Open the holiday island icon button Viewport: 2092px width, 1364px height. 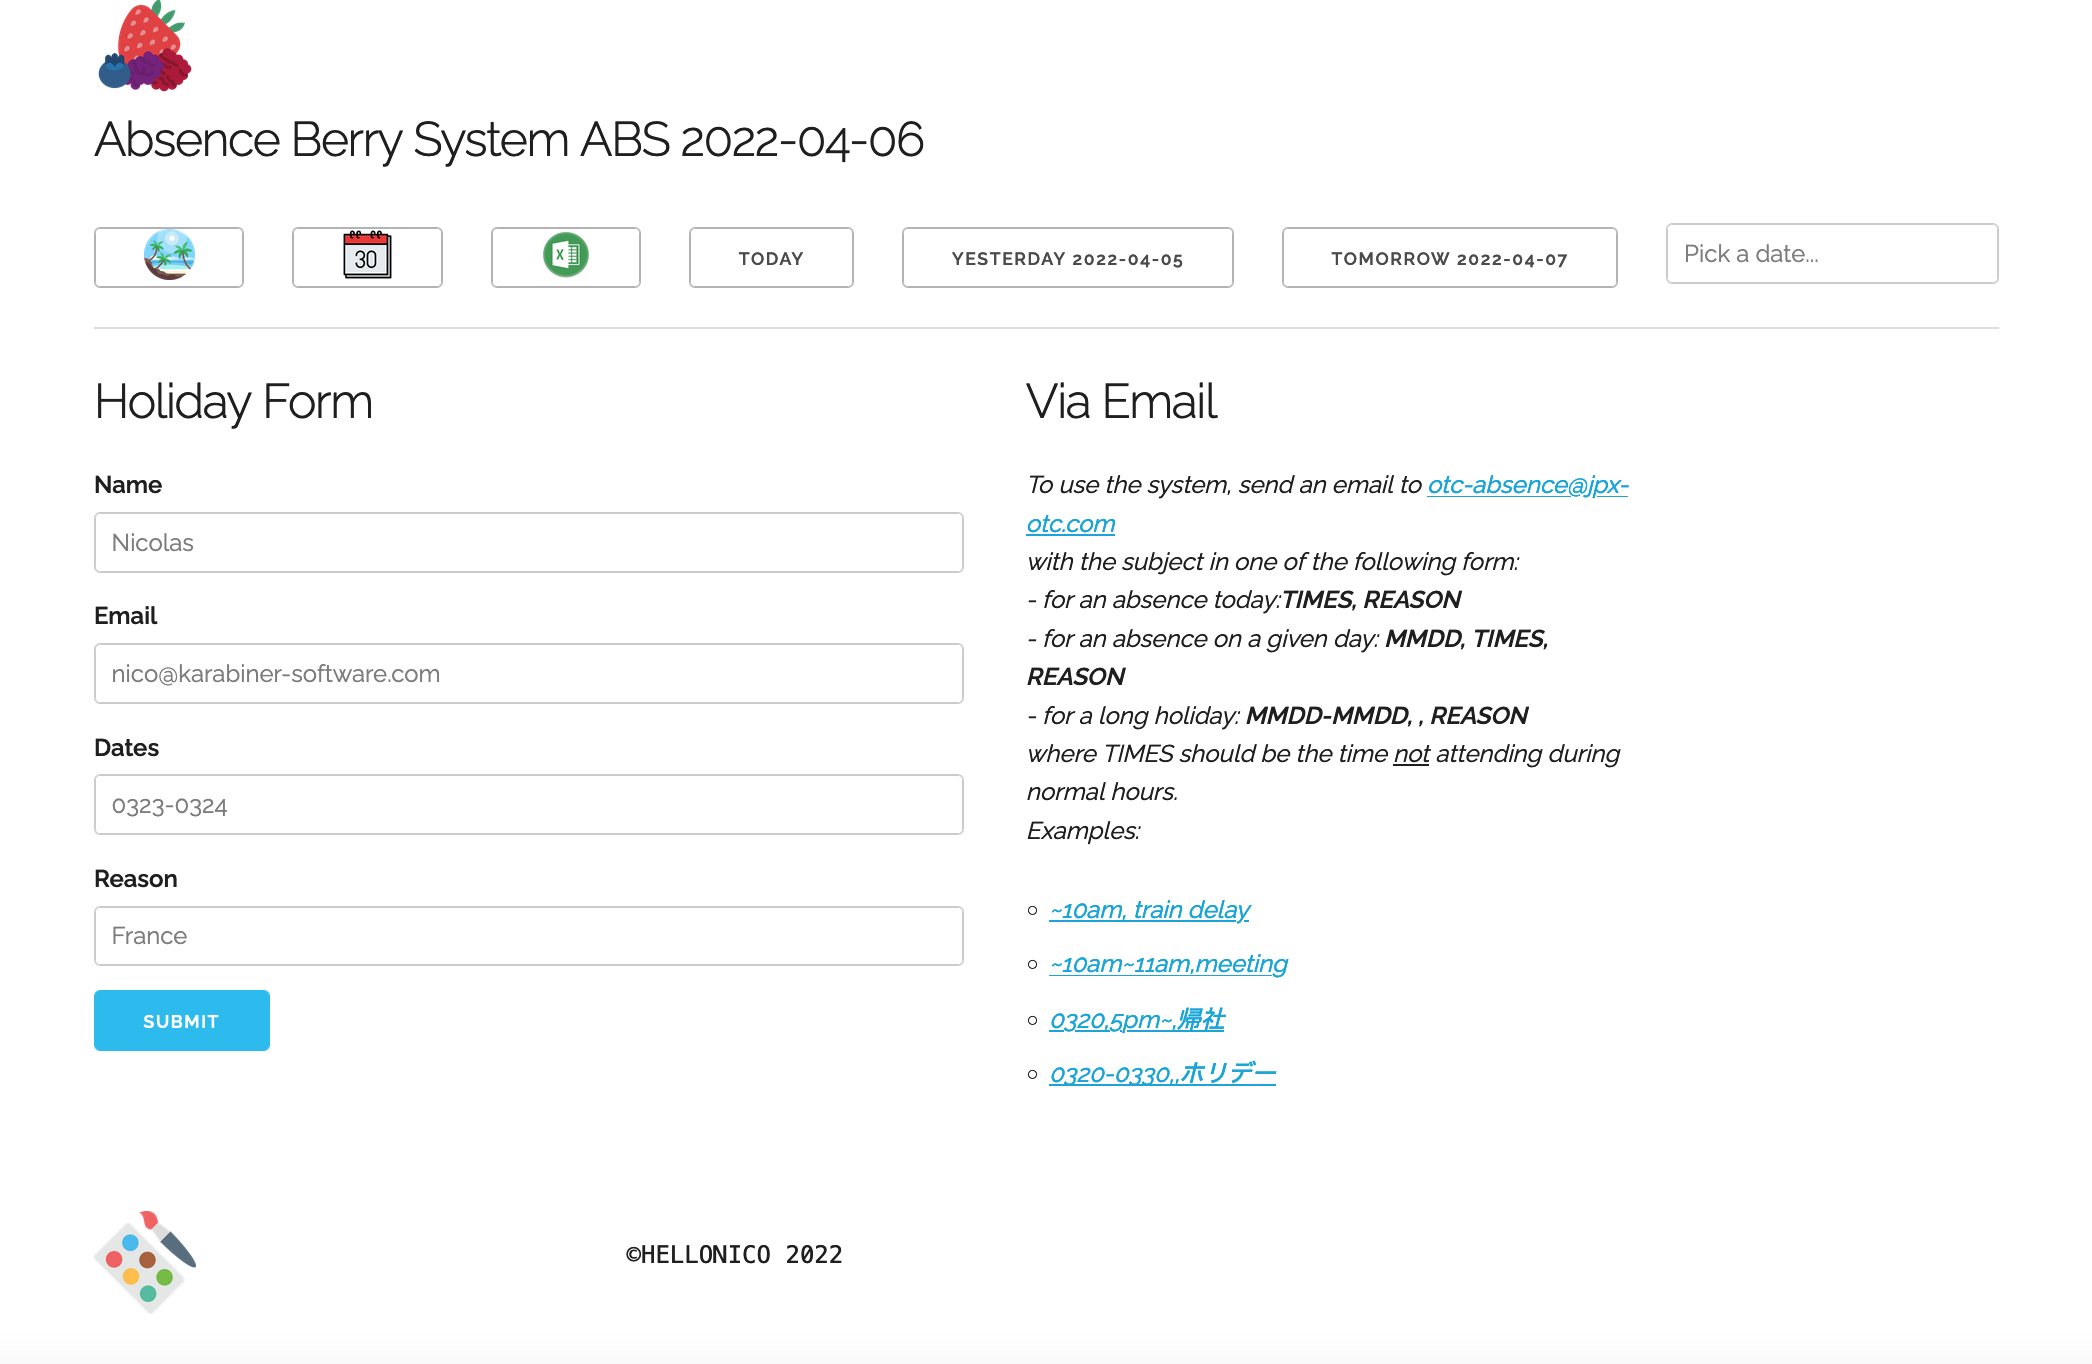pyautogui.click(x=169, y=257)
